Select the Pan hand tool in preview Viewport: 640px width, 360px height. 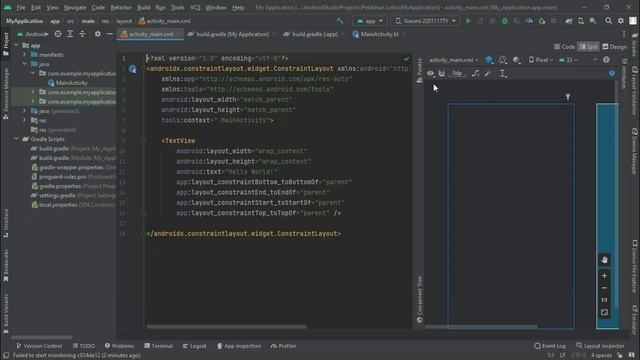pyautogui.click(x=604, y=260)
